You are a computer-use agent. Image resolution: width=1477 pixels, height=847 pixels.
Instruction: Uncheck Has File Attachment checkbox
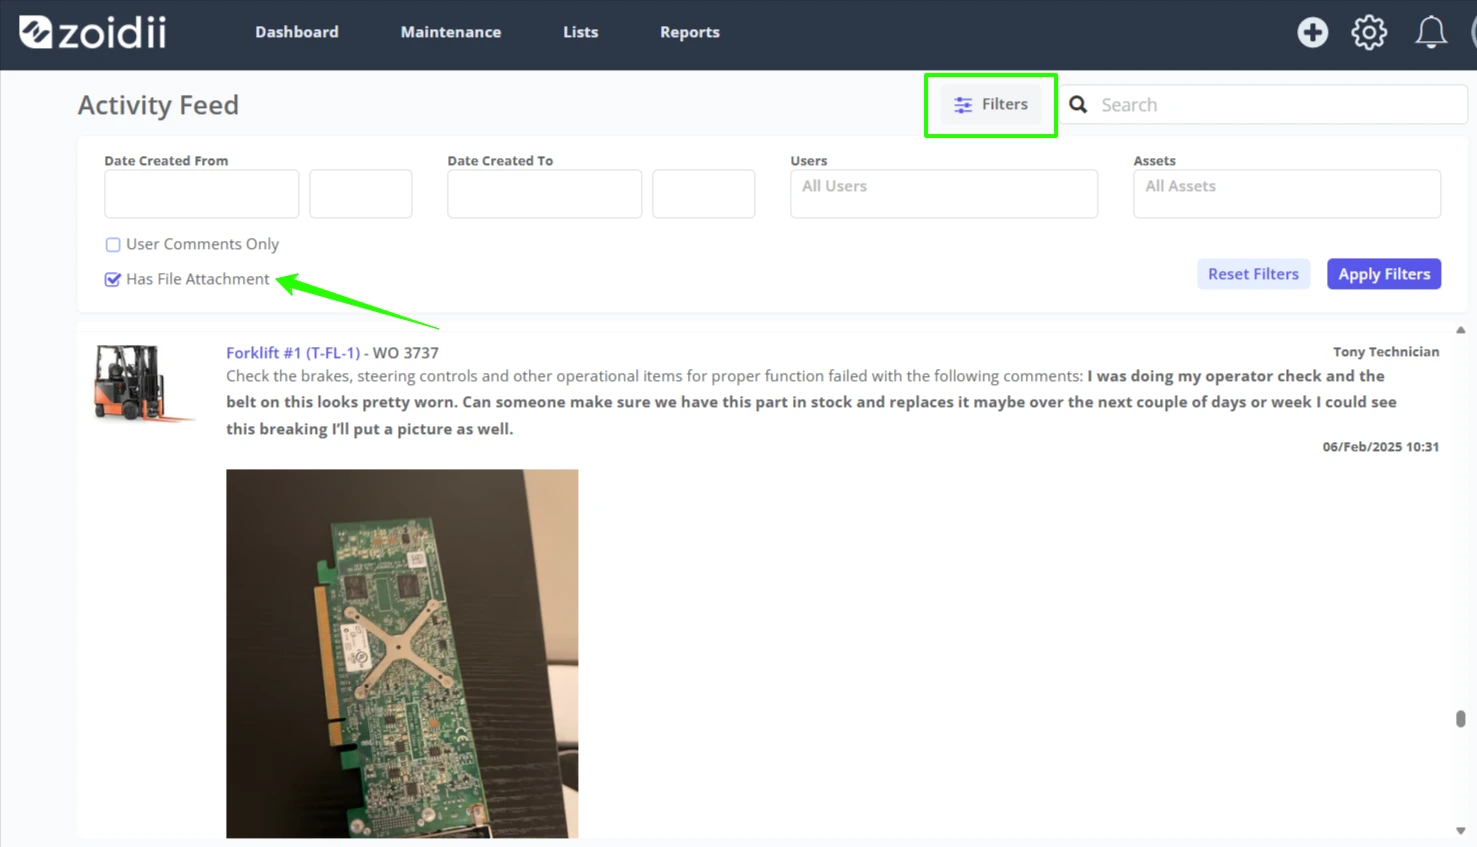113,279
